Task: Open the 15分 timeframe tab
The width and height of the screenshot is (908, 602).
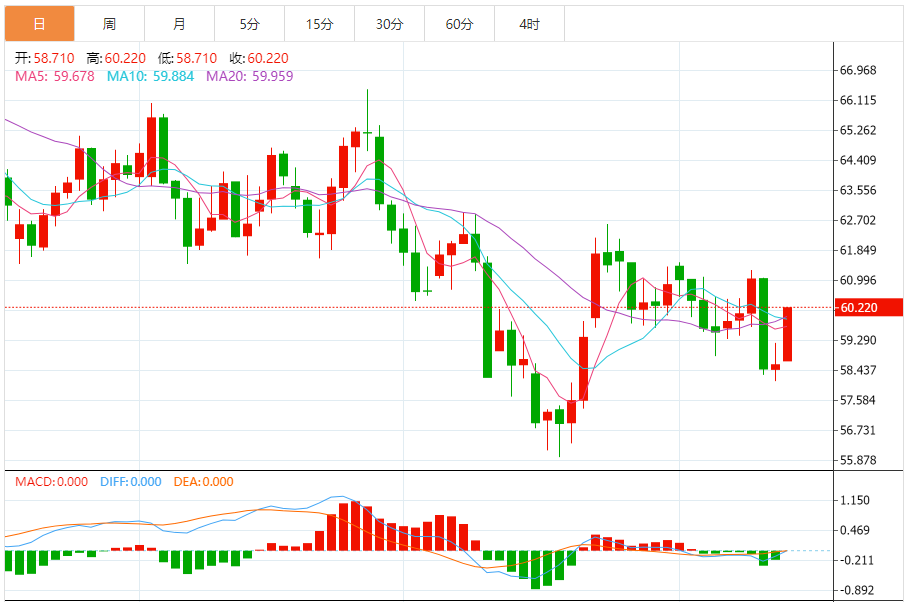Action: coord(320,24)
